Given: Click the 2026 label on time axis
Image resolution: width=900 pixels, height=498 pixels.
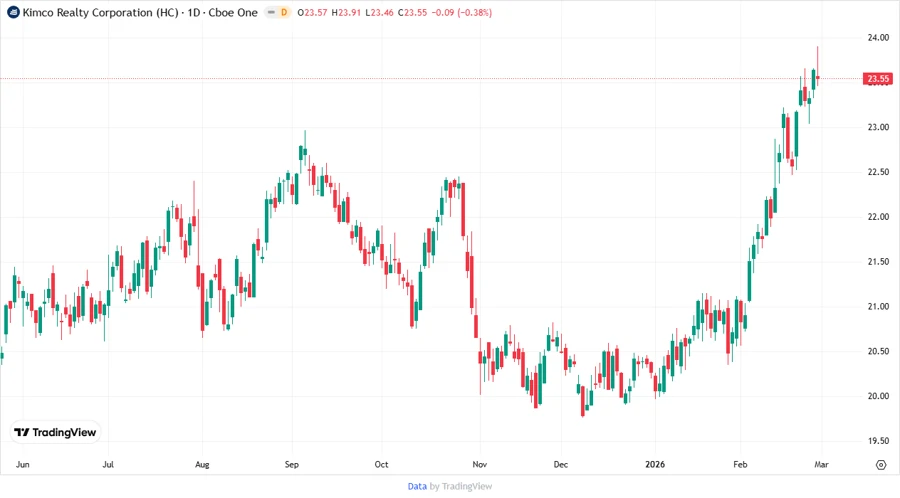Looking at the screenshot, I should (655, 465).
